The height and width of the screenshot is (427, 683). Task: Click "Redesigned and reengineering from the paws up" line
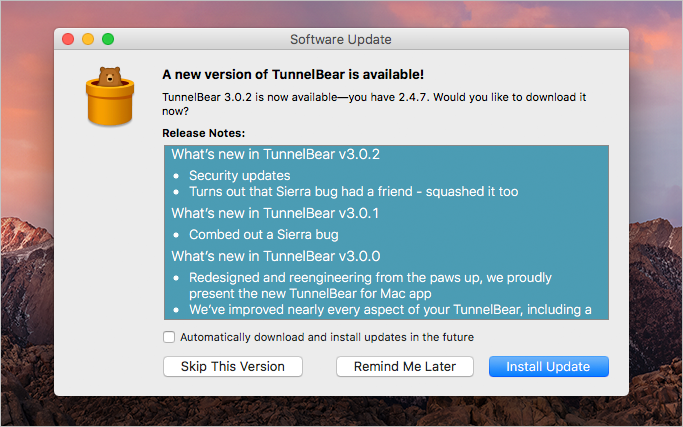point(370,285)
